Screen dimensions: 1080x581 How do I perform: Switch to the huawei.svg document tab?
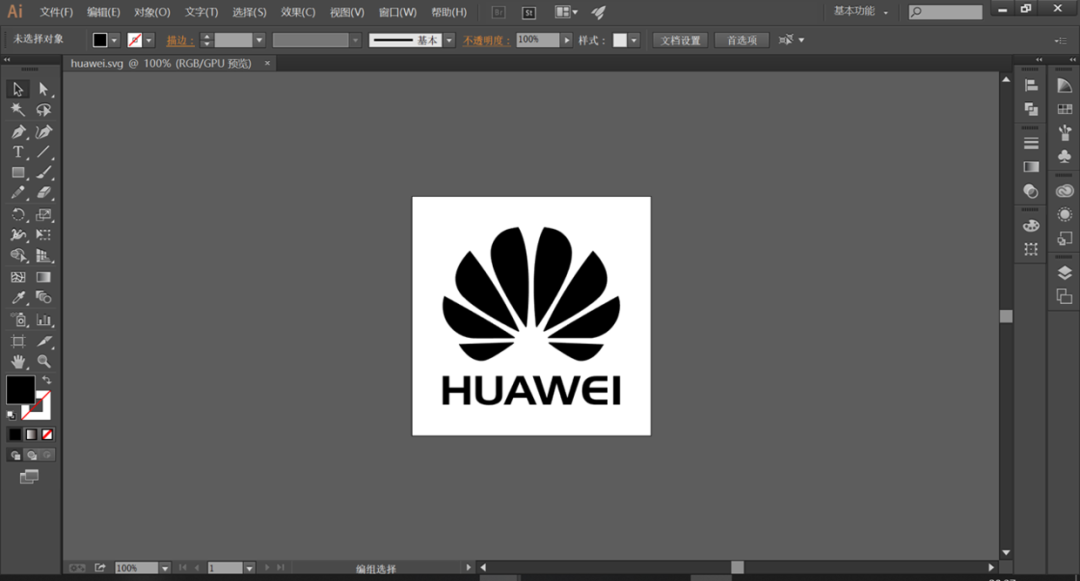coord(161,63)
